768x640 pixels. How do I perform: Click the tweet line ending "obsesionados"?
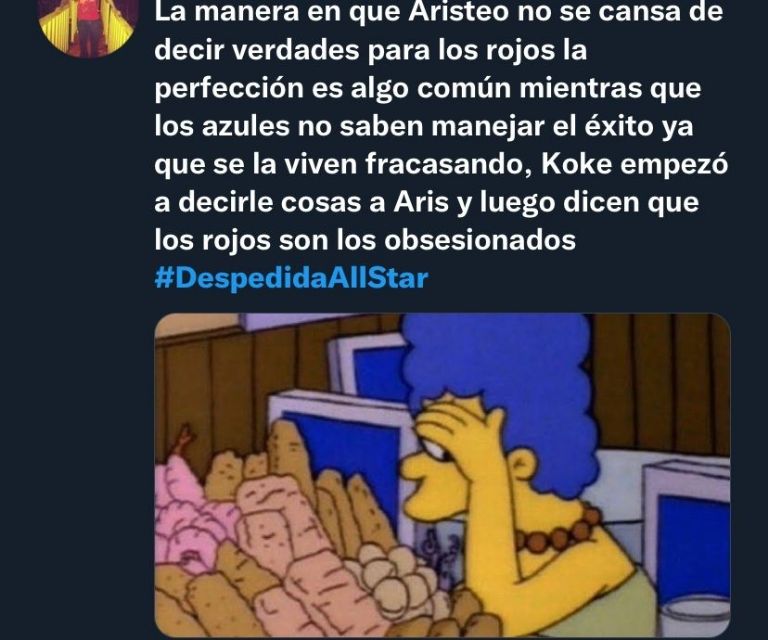coord(365,240)
